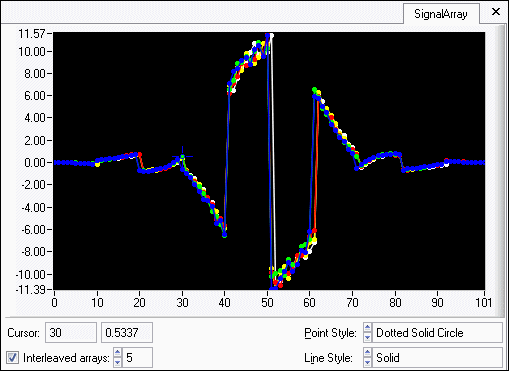Step Line Style down one option
The width and height of the screenshot is (509, 371).
(x=367, y=362)
